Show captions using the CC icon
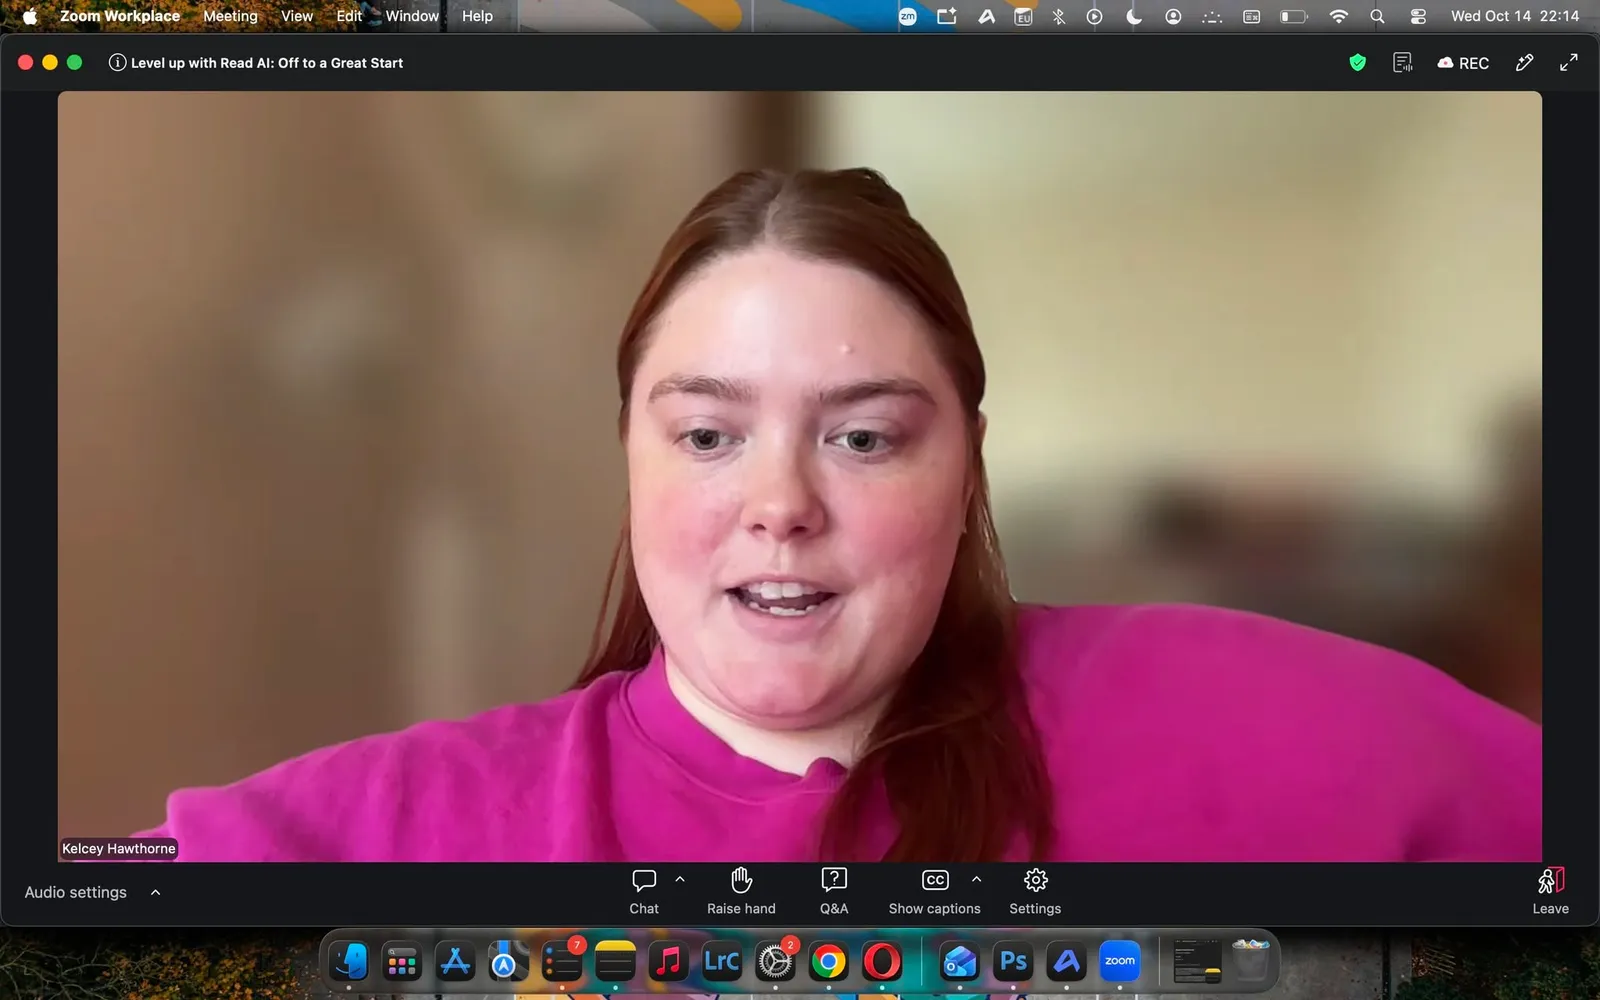1600x1000 pixels. tap(935, 880)
